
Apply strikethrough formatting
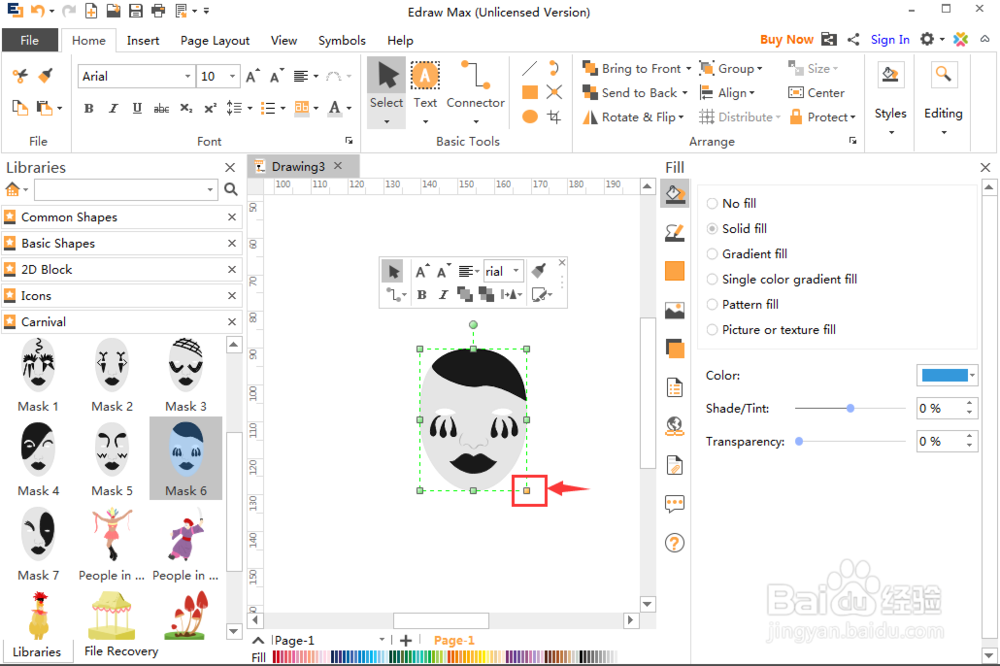(x=161, y=108)
